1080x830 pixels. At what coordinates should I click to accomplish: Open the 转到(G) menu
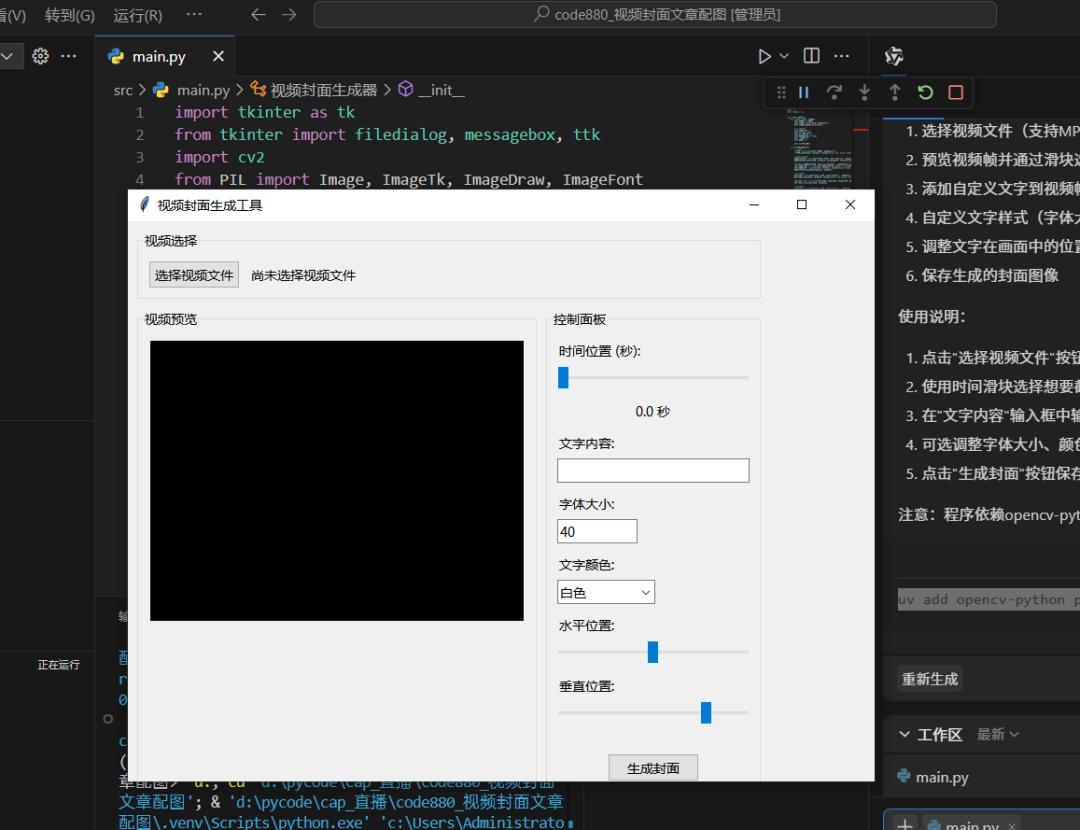click(69, 15)
